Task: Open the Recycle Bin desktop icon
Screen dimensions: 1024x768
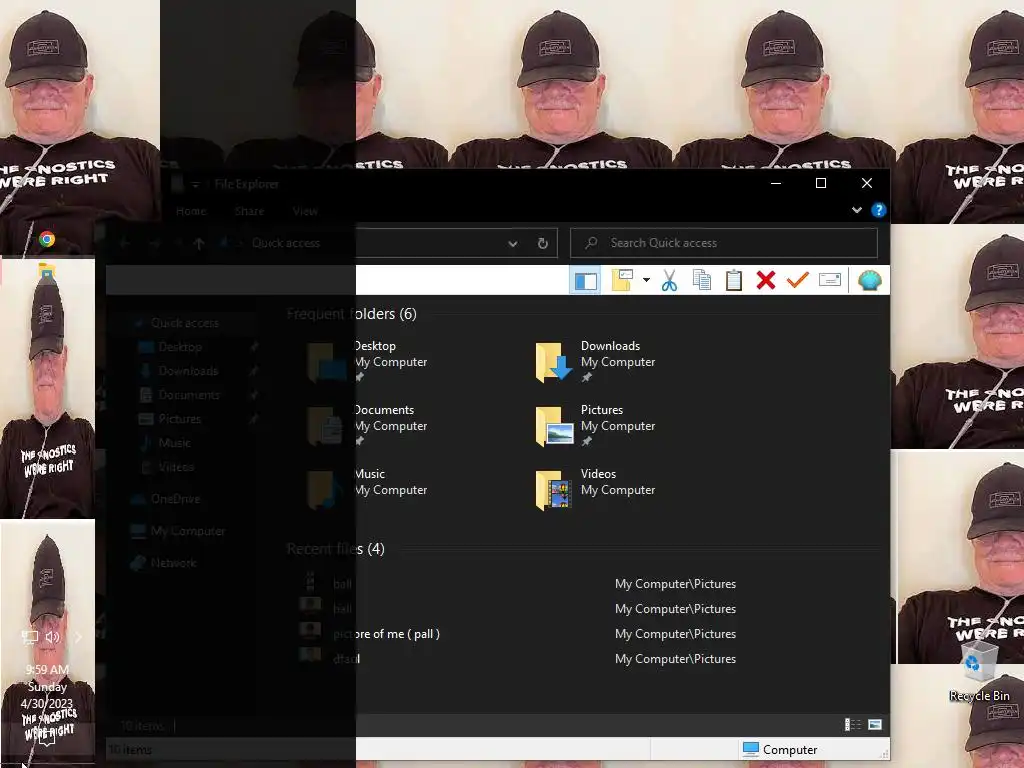Action: click(x=979, y=671)
